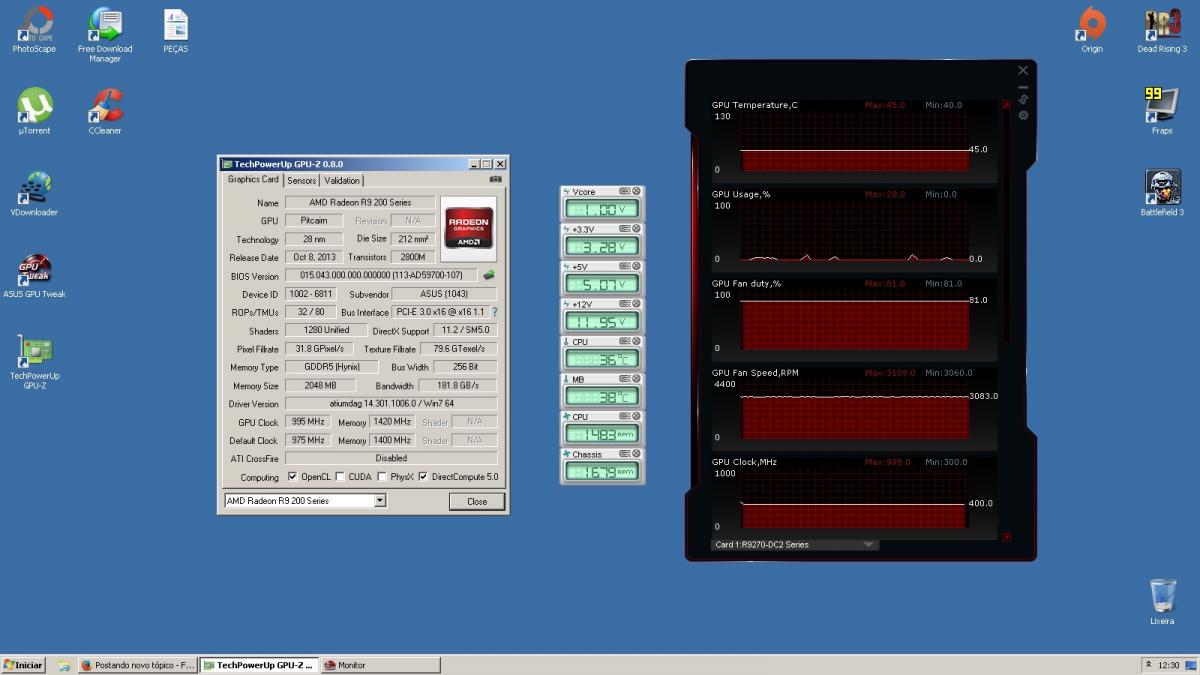1200x675 pixels.
Task: Open settings gear in the Monitor panel
Action: click(1023, 115)
